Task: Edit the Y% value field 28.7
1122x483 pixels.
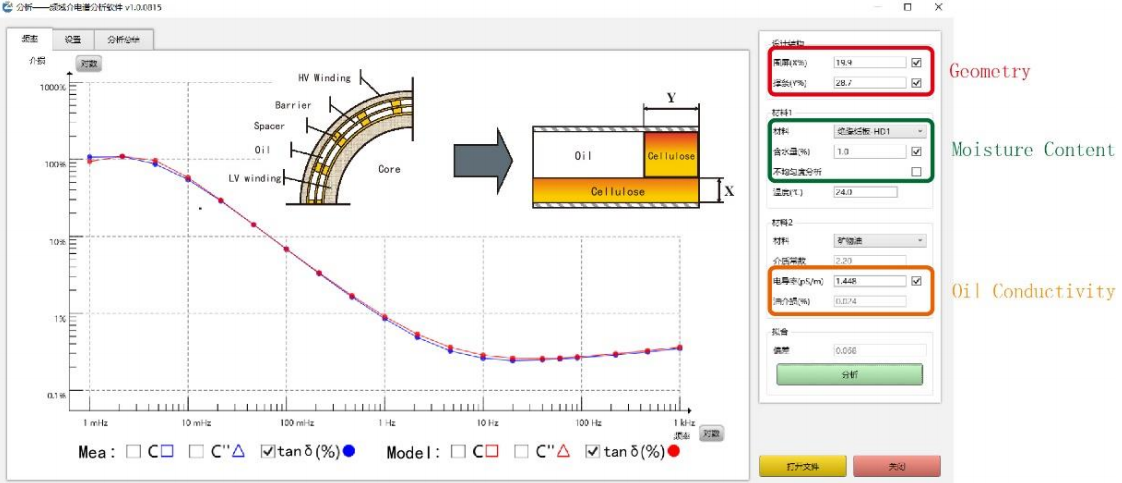Action: [x=870, y=83]
